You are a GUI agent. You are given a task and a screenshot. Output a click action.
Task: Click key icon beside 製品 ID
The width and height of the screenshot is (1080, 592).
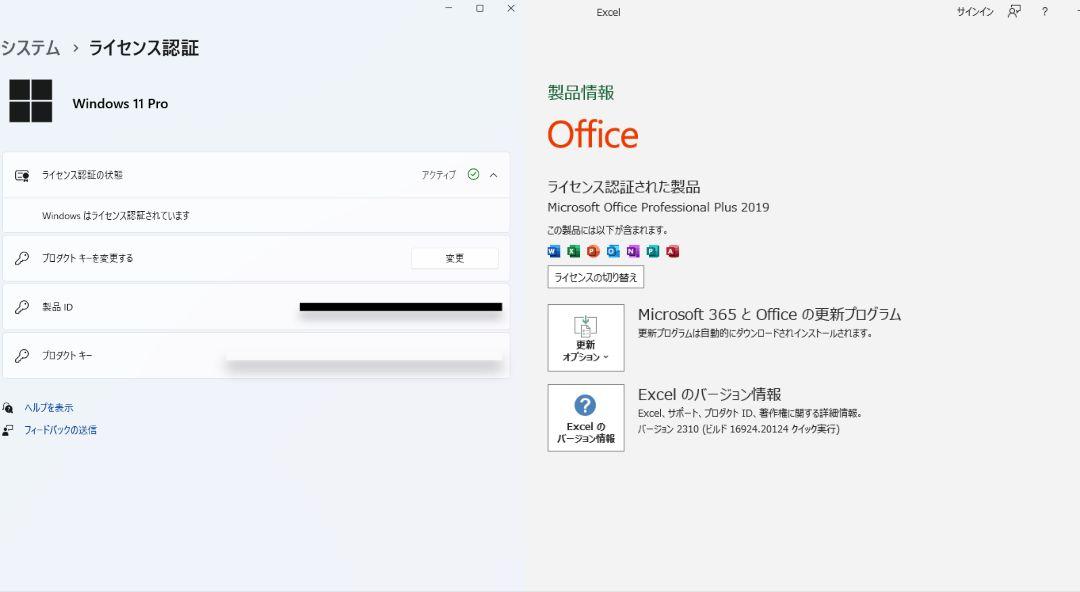coord(22,307)
